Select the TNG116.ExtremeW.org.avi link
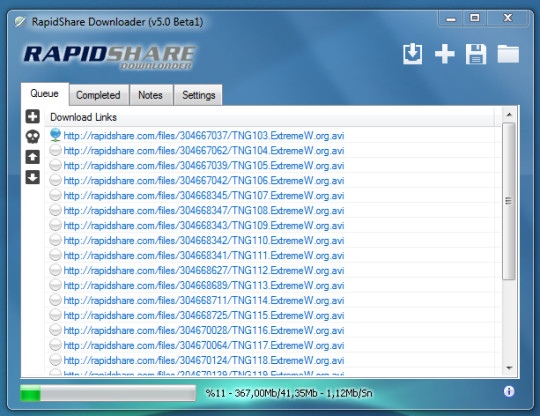This screenshot has height=416, width=540. tap(204, 330)
